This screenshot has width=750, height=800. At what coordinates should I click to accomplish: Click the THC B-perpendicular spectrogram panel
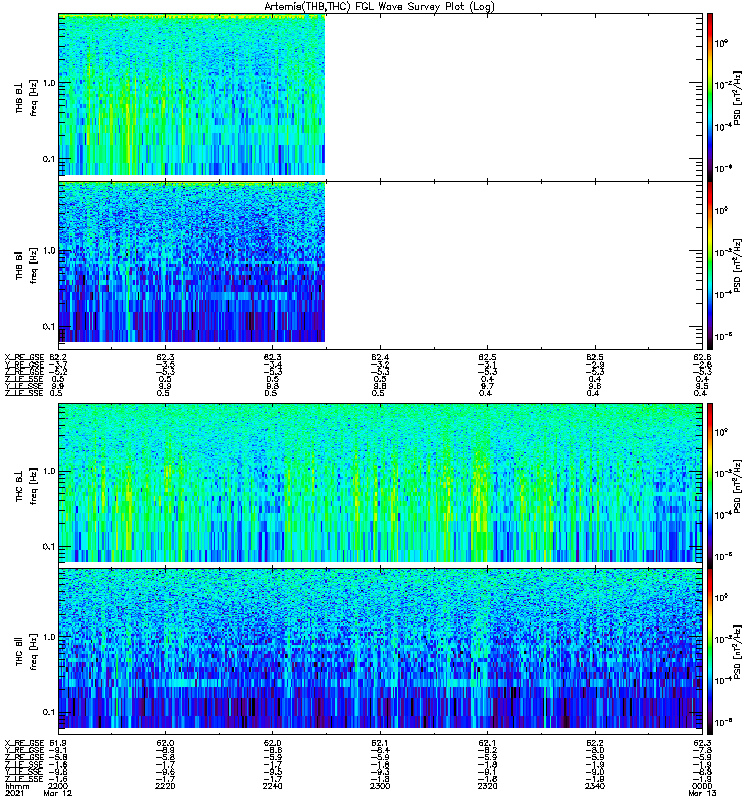(380, 485)
